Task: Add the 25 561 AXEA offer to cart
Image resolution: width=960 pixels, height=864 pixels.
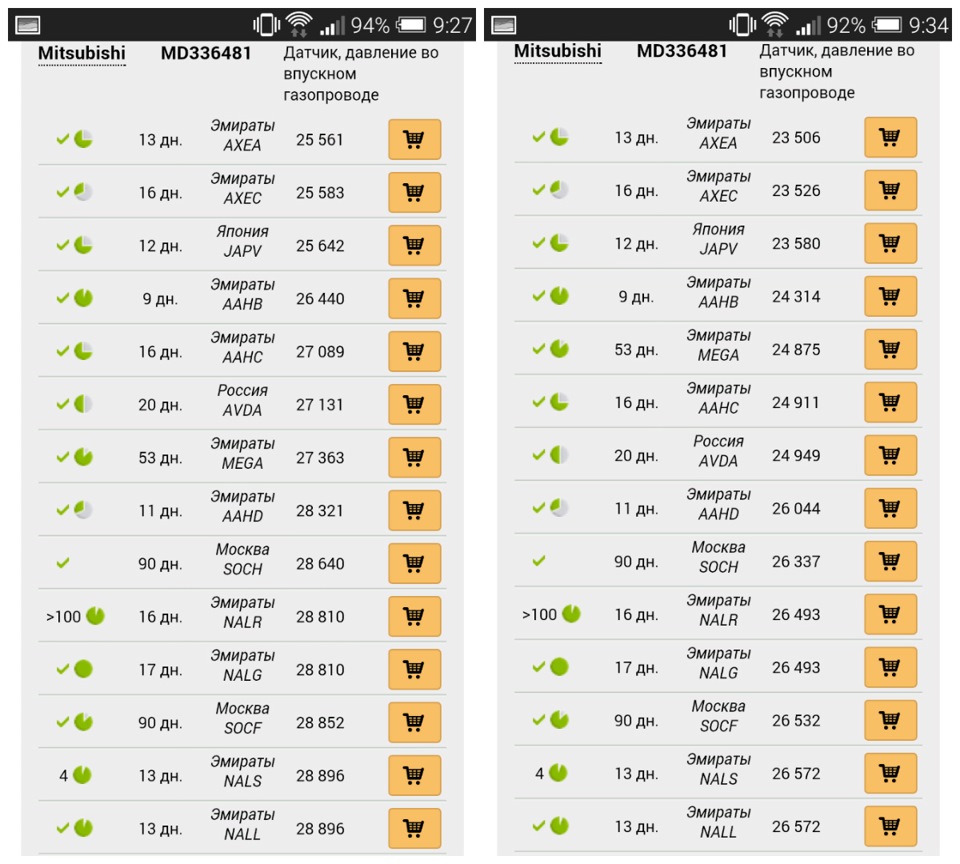Action: click(x=414, y=140)
